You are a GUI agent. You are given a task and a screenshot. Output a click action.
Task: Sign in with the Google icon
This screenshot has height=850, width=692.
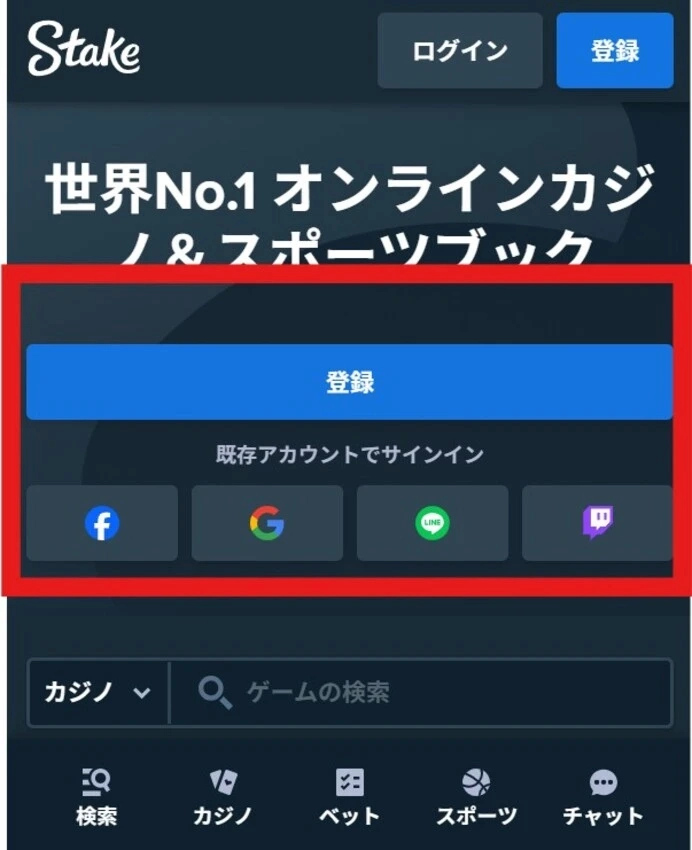(x=267, y=523)
